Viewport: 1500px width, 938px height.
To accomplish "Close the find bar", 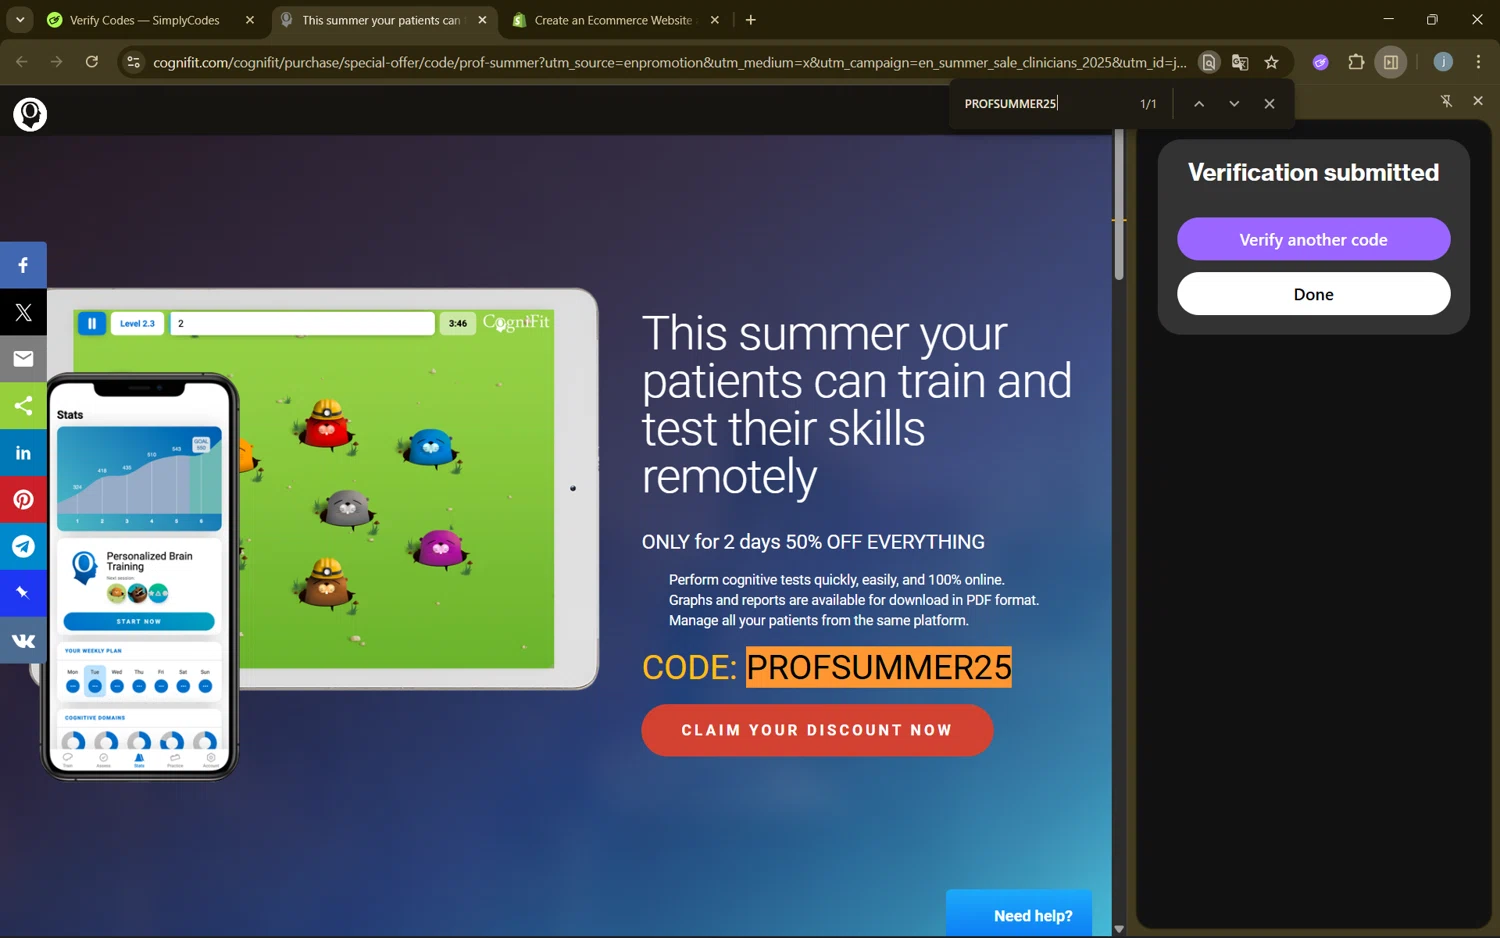I will [1269, 104].
